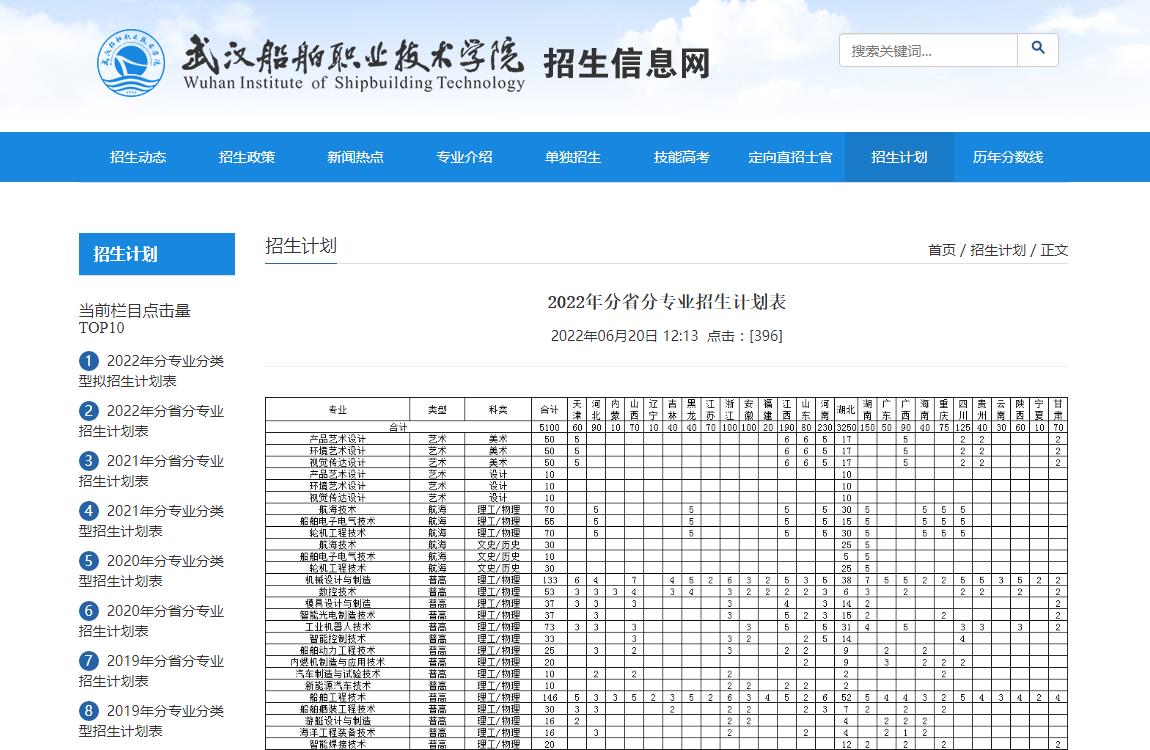Open the 技能高考 menu item
Viewport: 1150px width, 750px height.
tap(682, 157)
